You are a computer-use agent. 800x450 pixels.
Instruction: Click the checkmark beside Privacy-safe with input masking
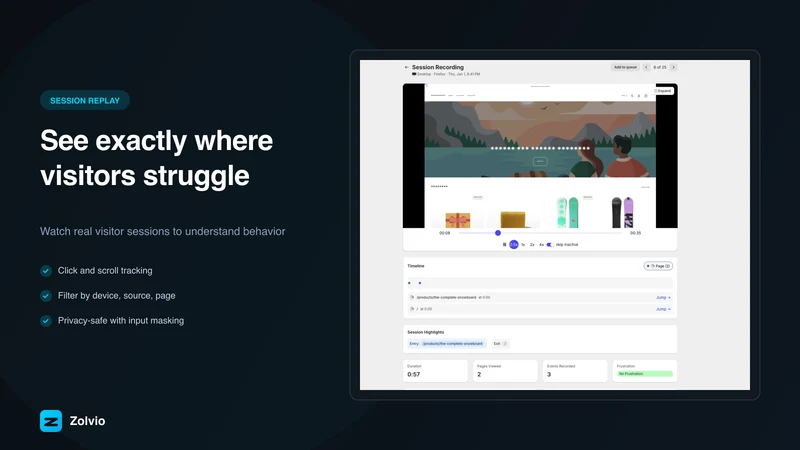click(46, 321)
